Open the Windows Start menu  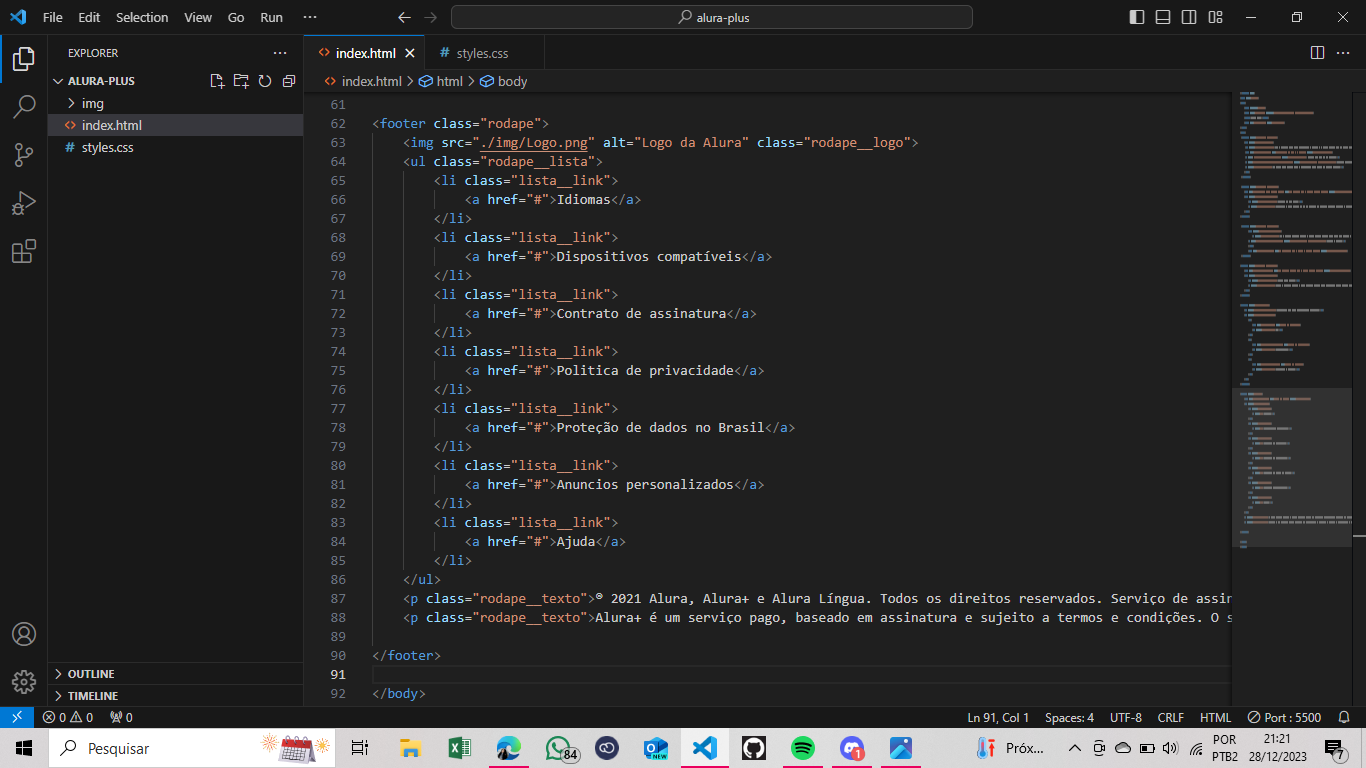coord(24,748)
